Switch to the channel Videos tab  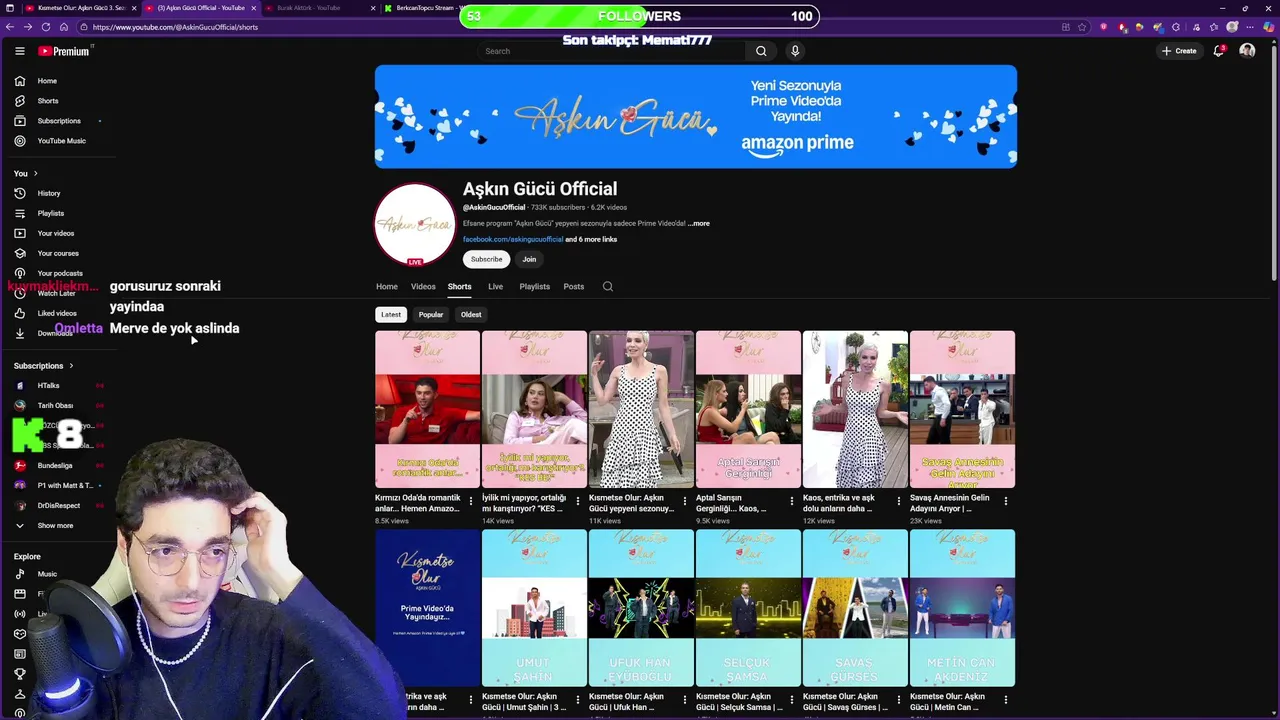coord(423,286)
